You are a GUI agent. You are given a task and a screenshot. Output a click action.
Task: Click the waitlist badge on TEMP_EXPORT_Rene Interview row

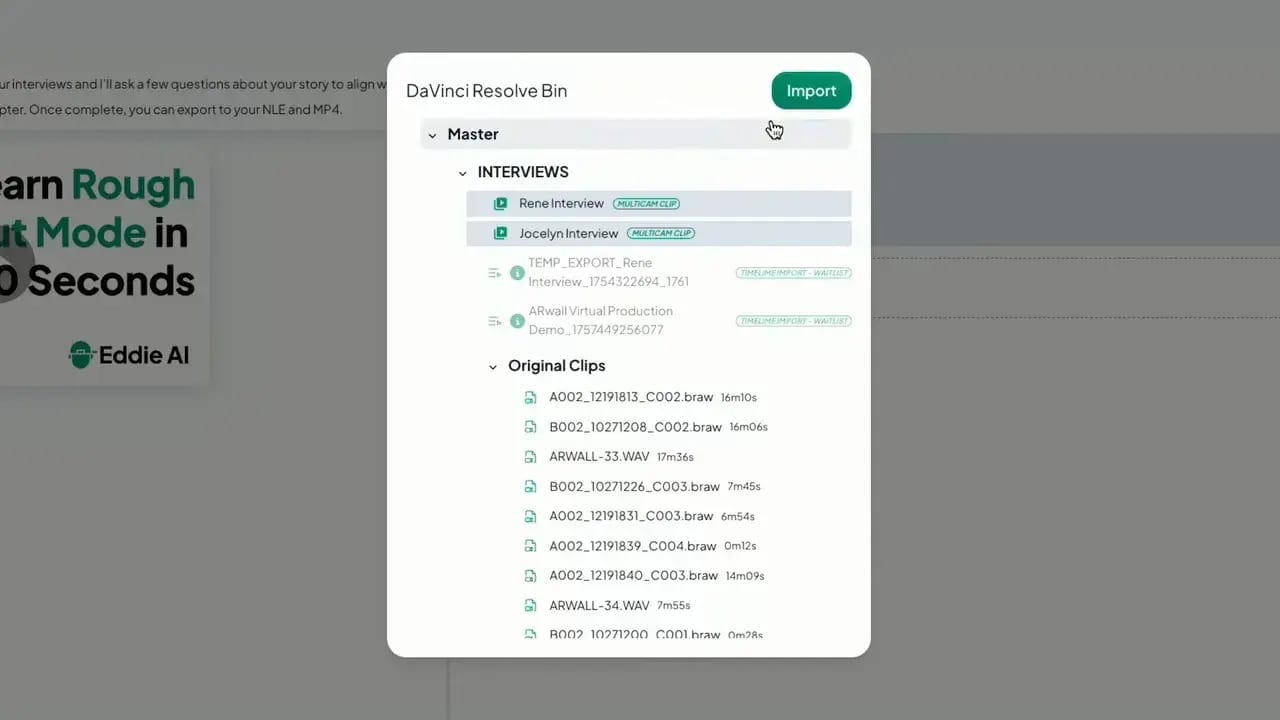(794, 273)
